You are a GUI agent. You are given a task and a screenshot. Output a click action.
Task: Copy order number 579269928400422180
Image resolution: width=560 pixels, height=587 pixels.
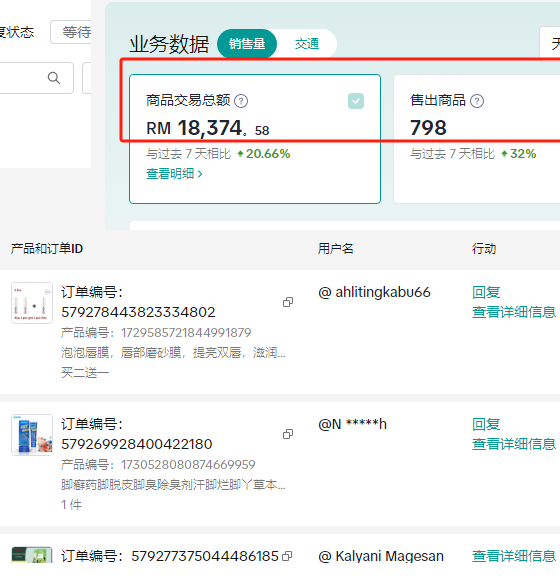[x=288, y=434]
